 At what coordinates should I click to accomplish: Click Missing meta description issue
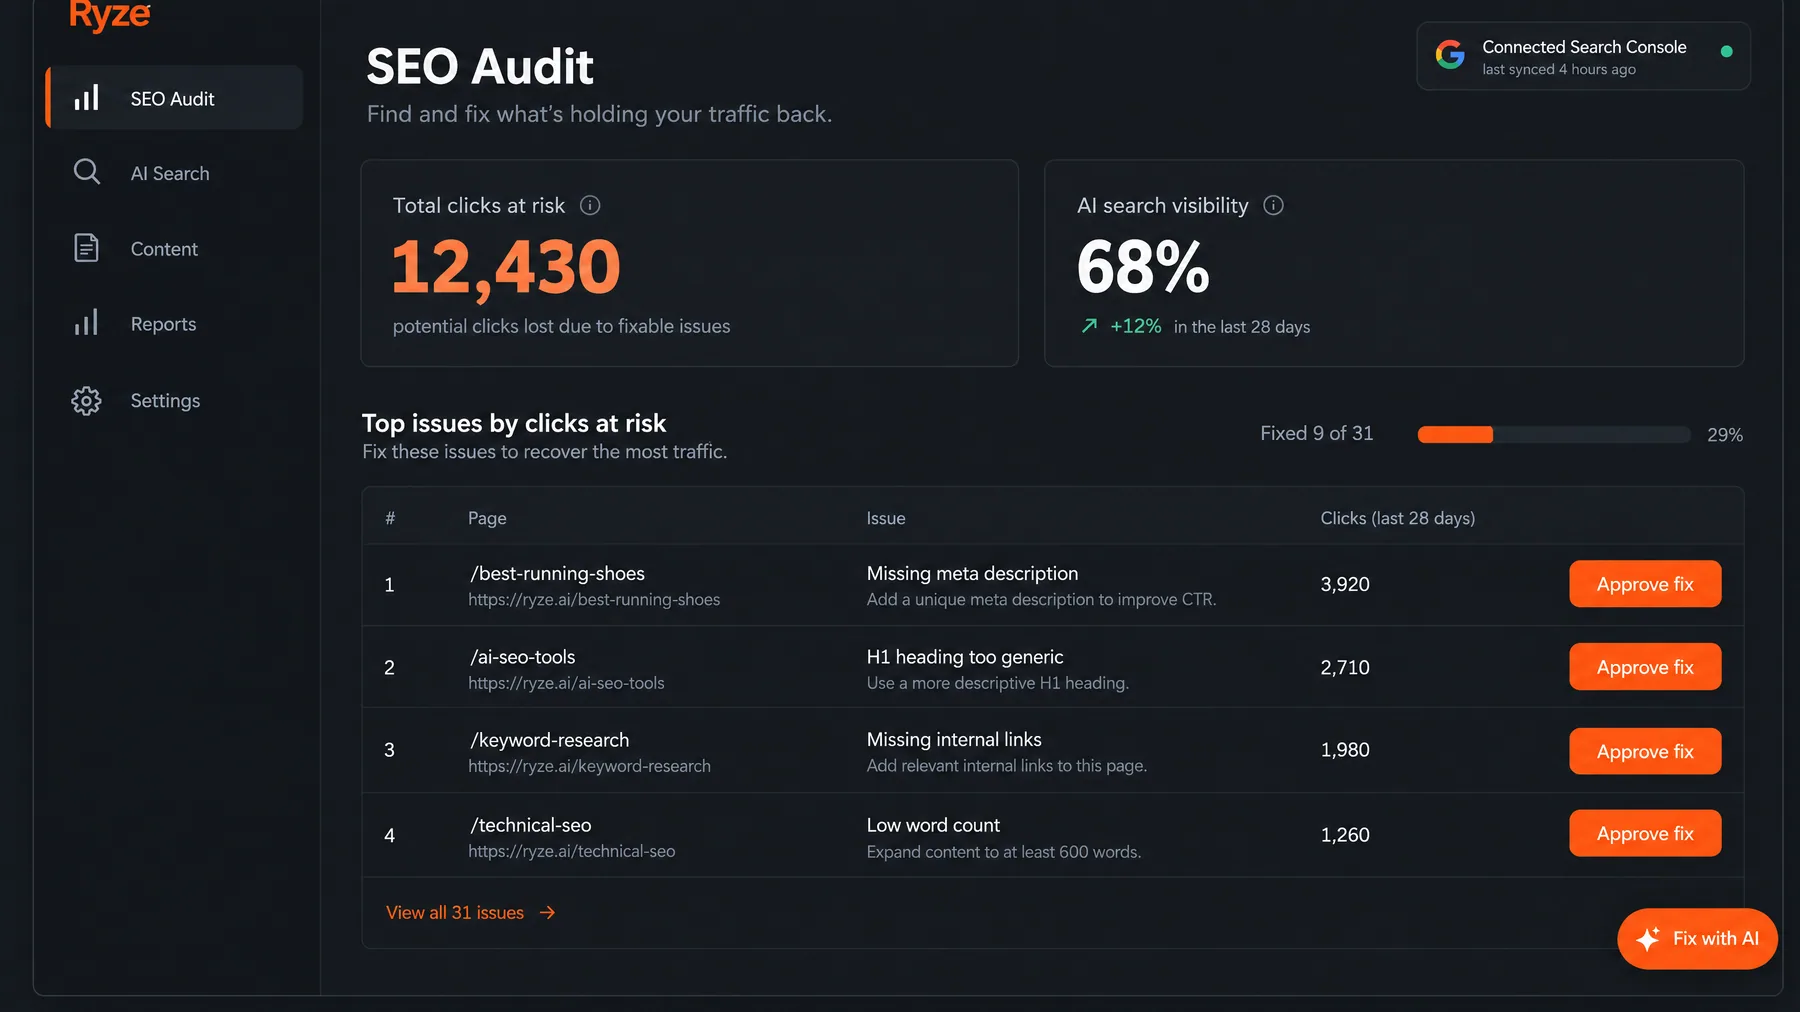pyautogui.click(x=972, y=573)
